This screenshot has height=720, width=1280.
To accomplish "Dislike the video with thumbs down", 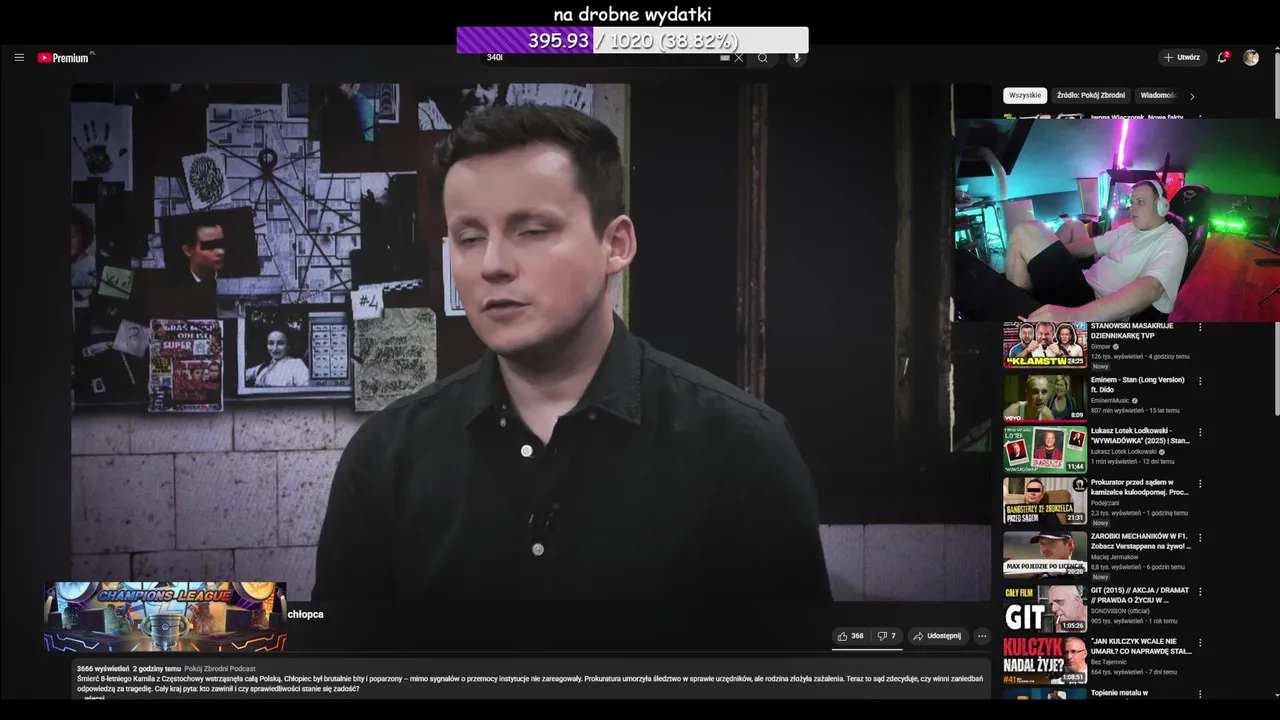I will [x=887, y=636].
